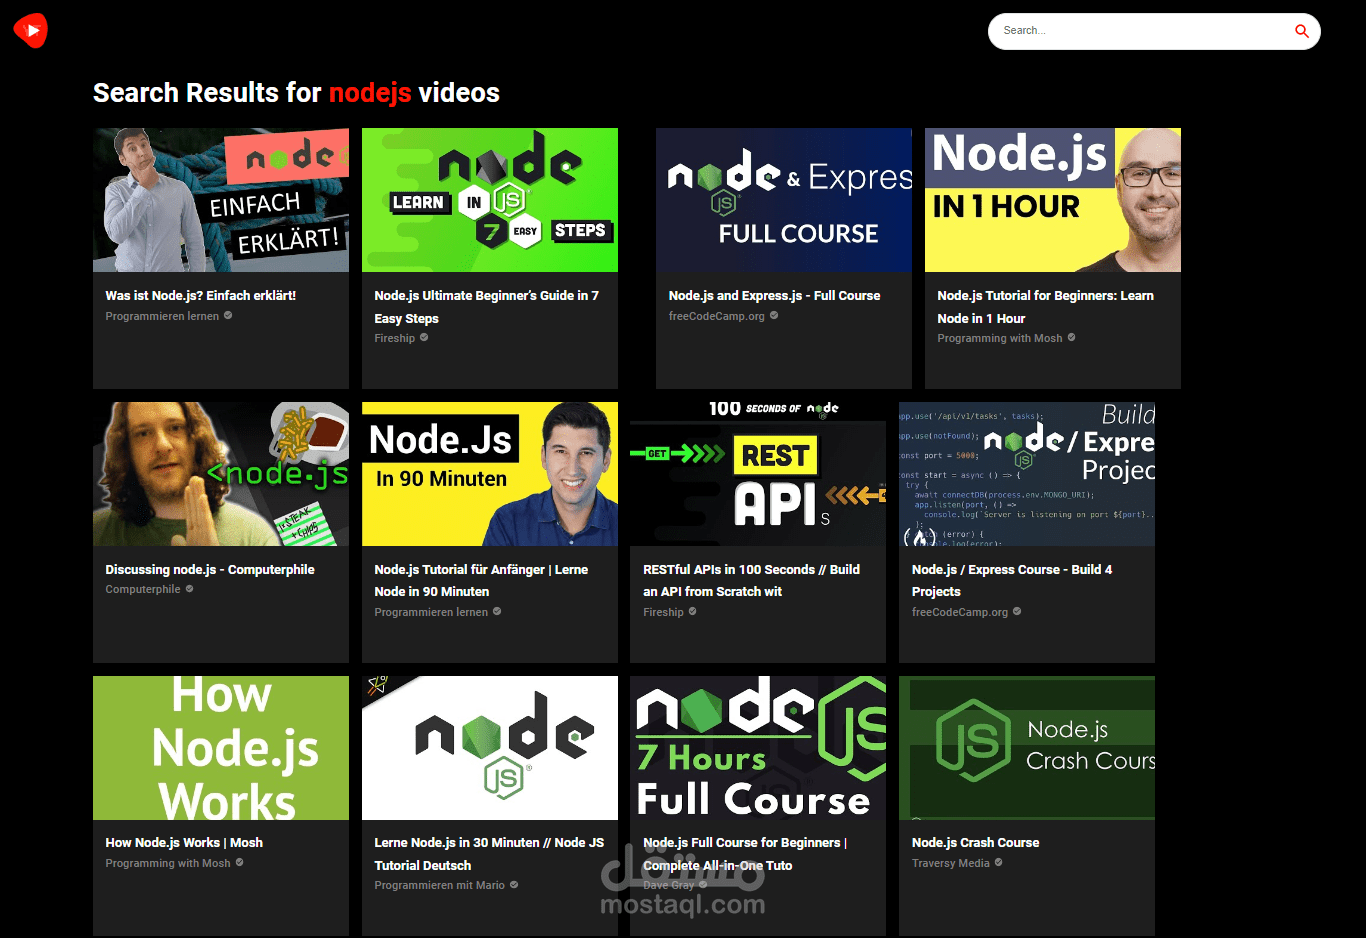Image resolution: width=1366 pixels, height=938 pixels.
Task: Click the 'Traversy Media' channel name
Action: [951, 863]
